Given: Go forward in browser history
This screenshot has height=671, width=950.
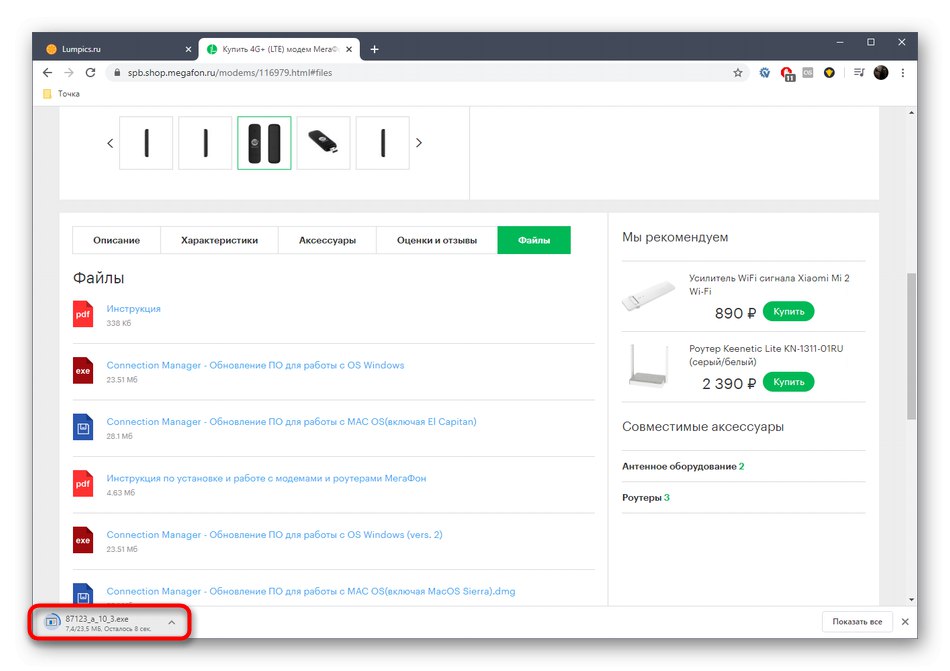Looking at the screenshot, I should [x=69, y=73].
